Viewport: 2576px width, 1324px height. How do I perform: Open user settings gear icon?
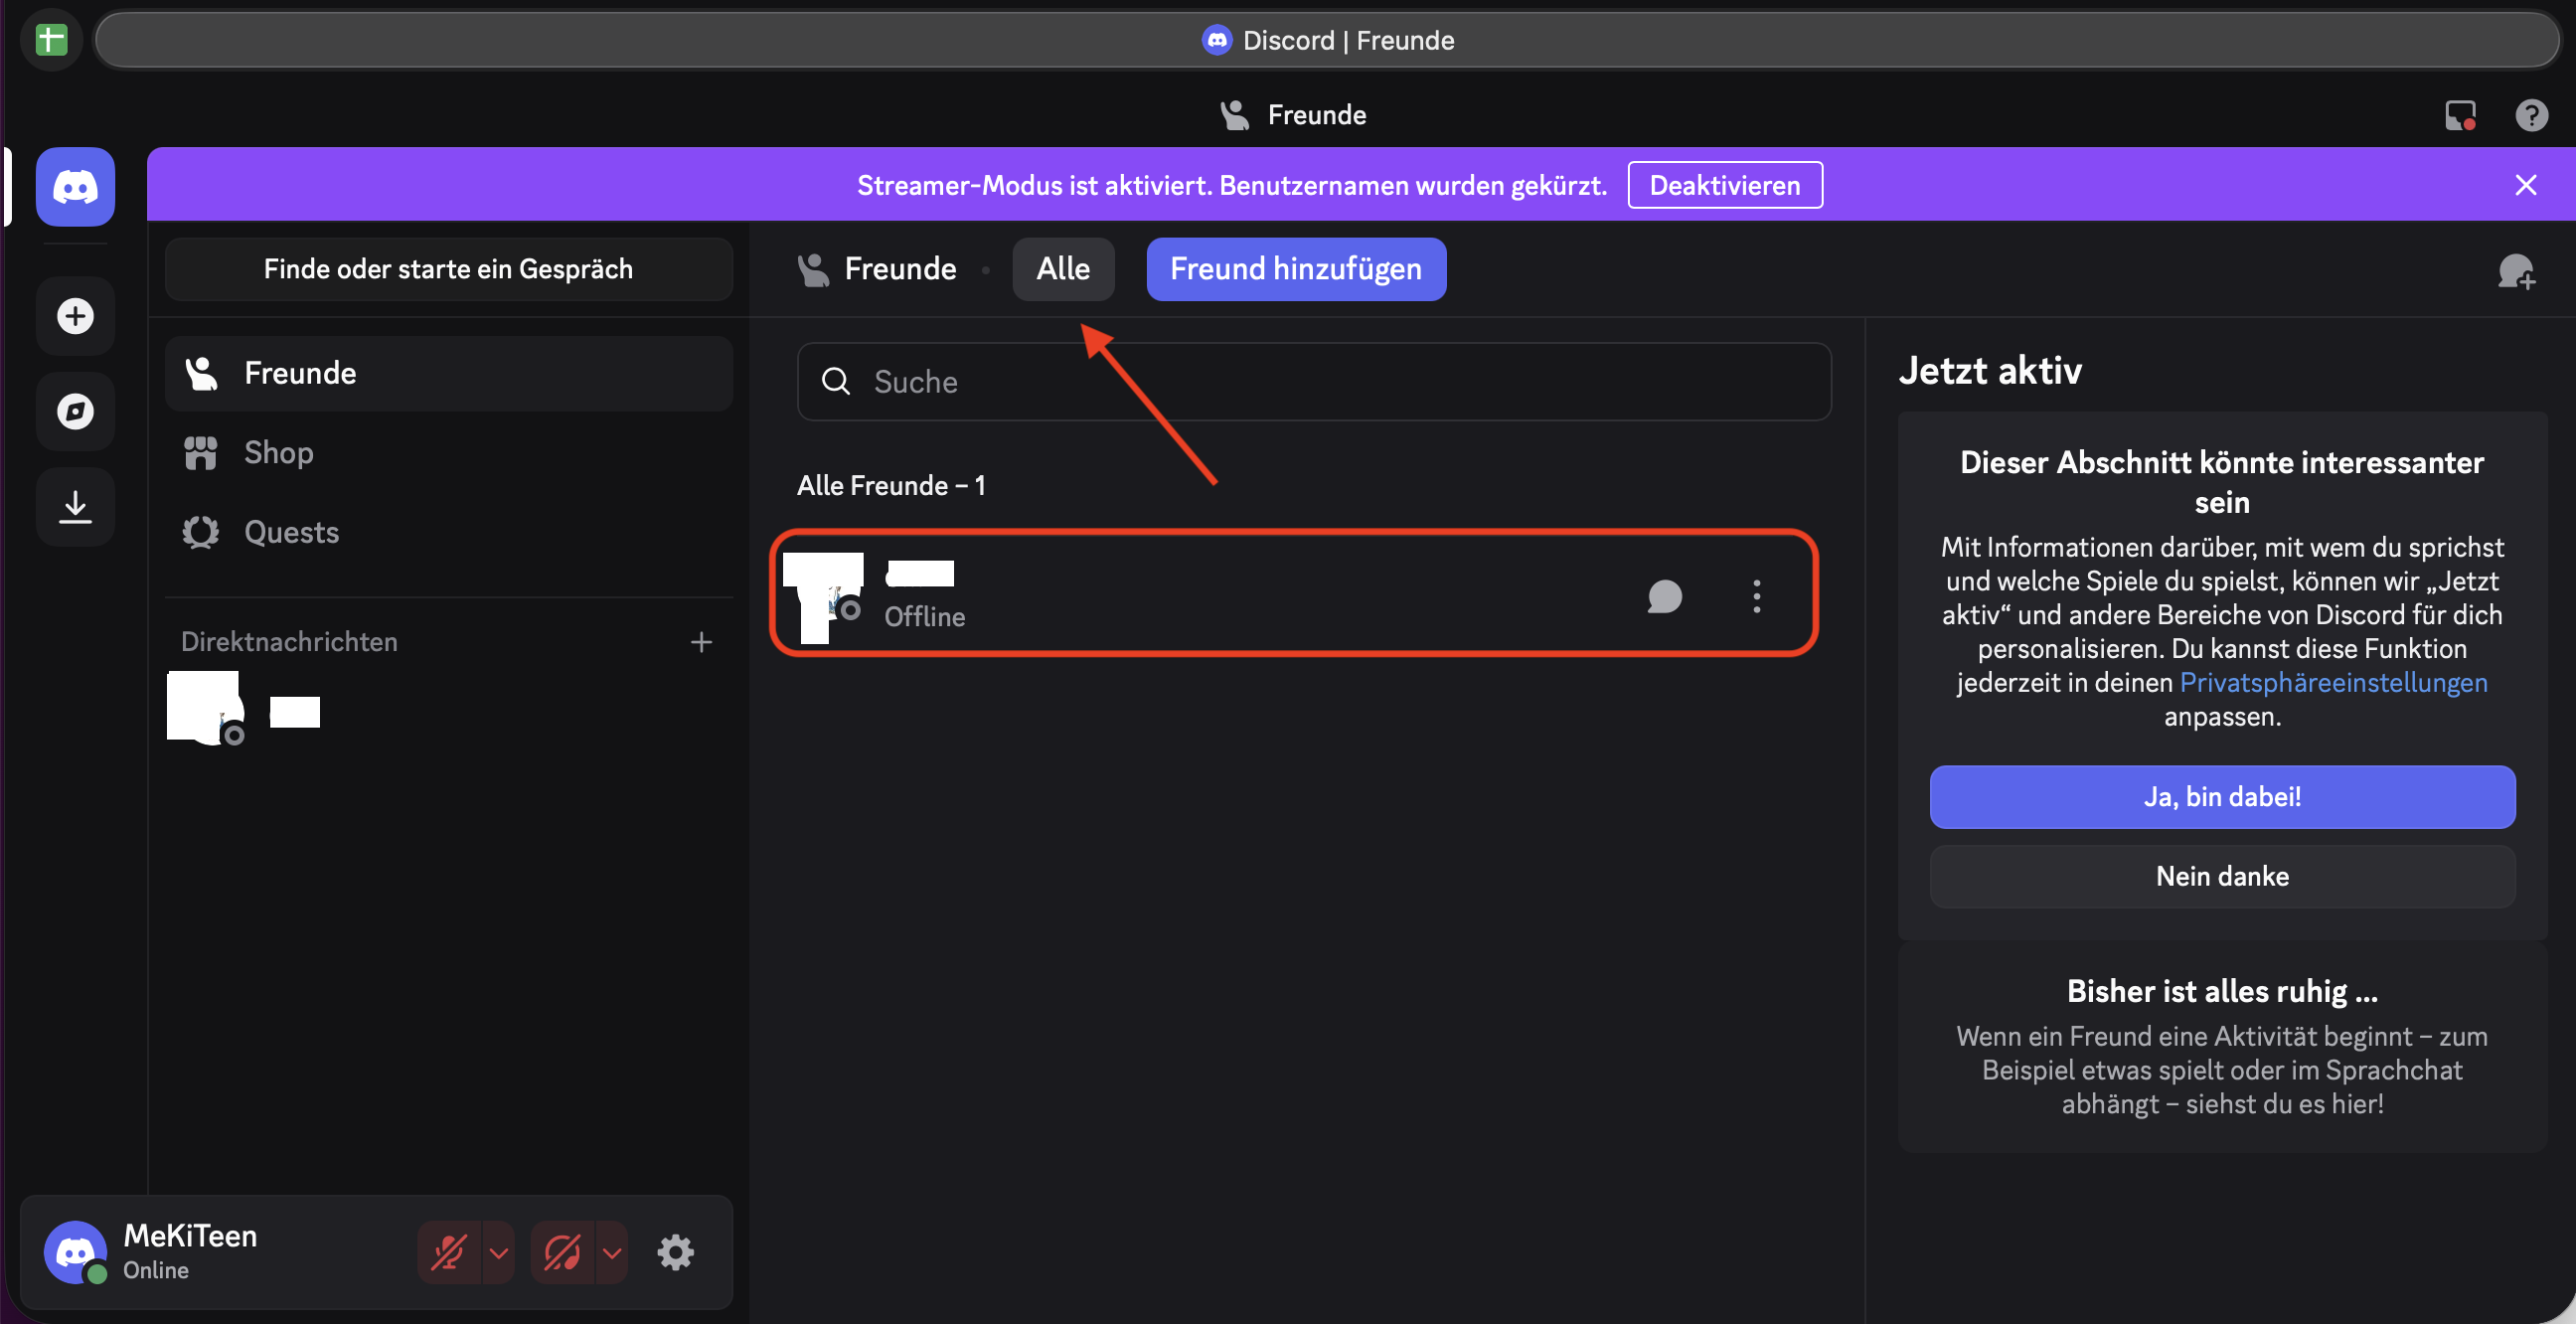pos(675,1252)
